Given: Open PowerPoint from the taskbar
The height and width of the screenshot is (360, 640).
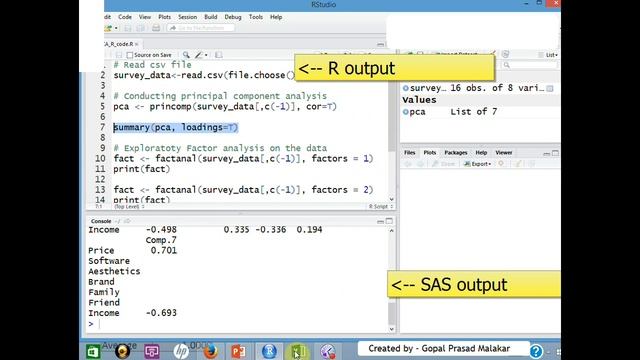Looking at the screenshot, I should click(x=239, y=351).
